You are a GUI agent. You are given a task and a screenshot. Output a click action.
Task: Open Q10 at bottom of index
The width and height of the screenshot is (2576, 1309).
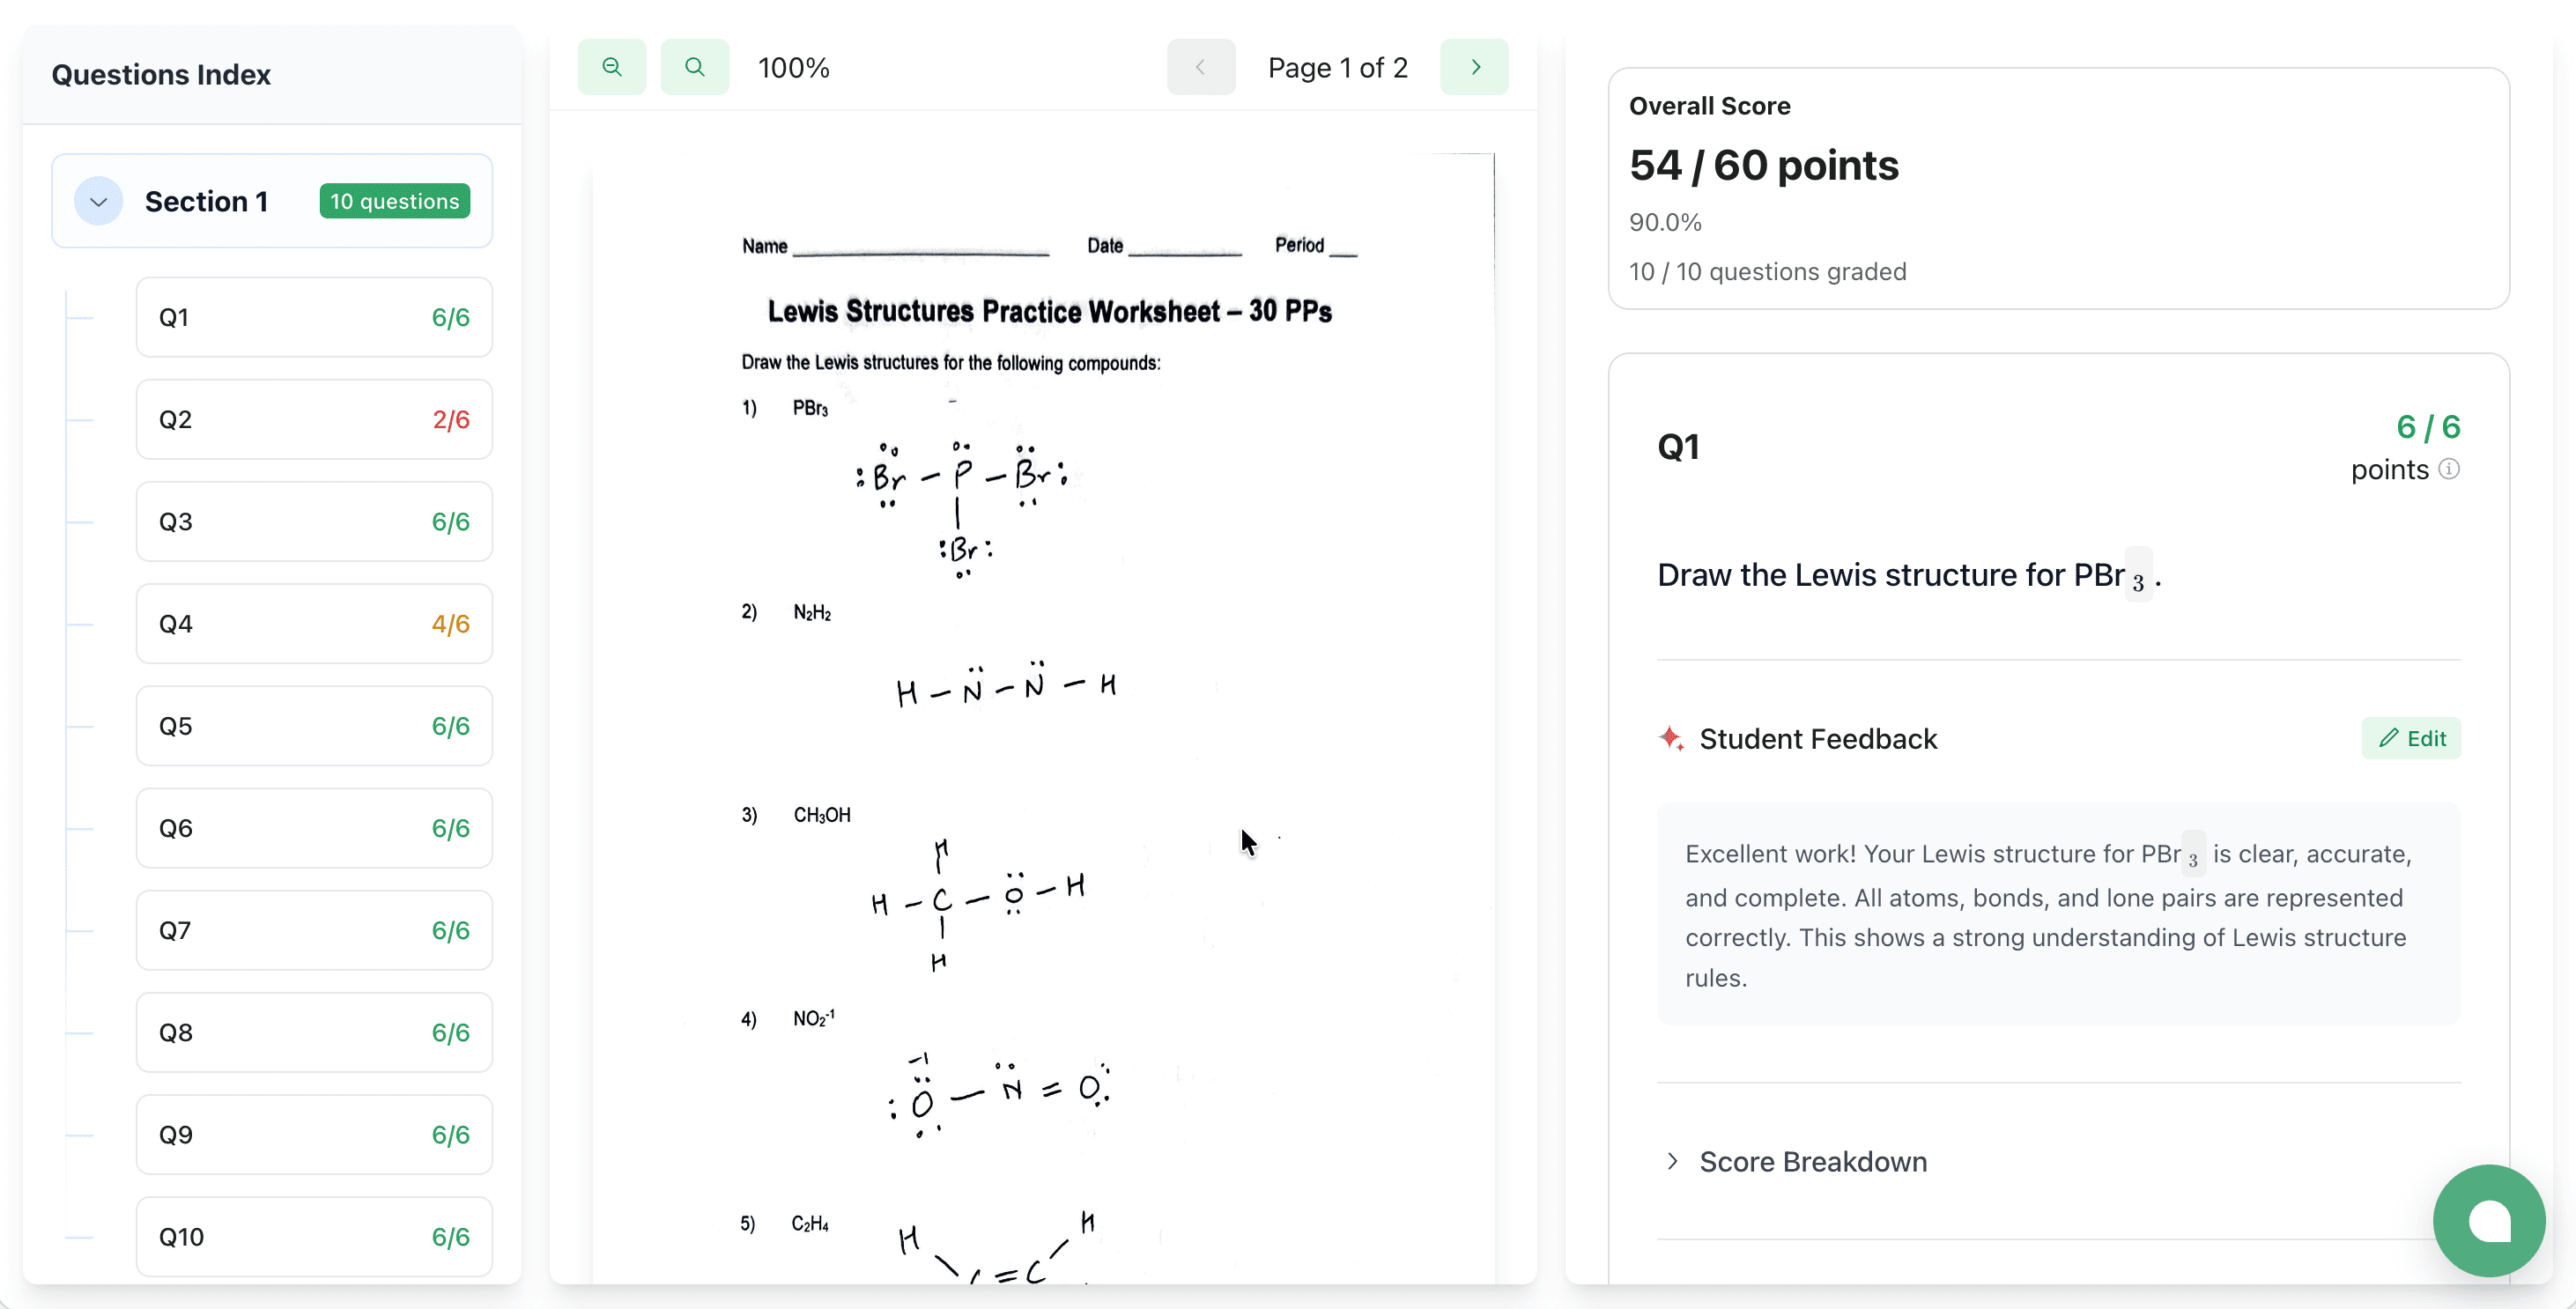pyautogui.click(x=313, y=1236)
